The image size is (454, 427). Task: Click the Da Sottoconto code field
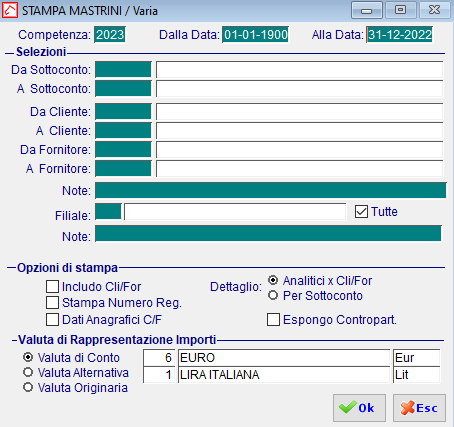pyautogui.click(x=123, y=69)
